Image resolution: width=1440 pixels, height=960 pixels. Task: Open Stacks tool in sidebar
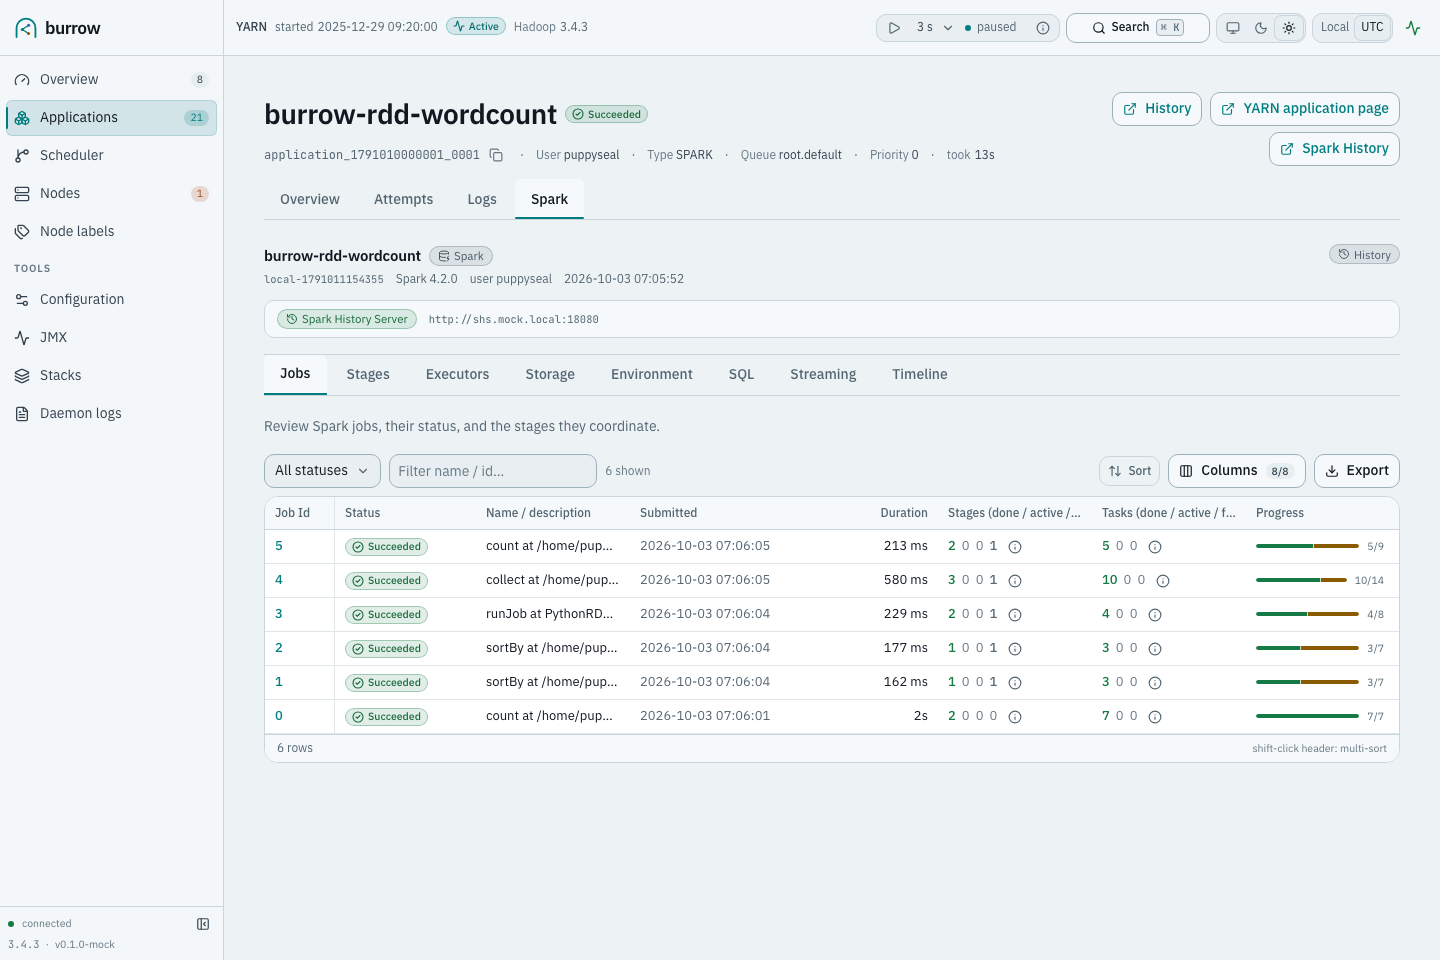tap(111, 375)
